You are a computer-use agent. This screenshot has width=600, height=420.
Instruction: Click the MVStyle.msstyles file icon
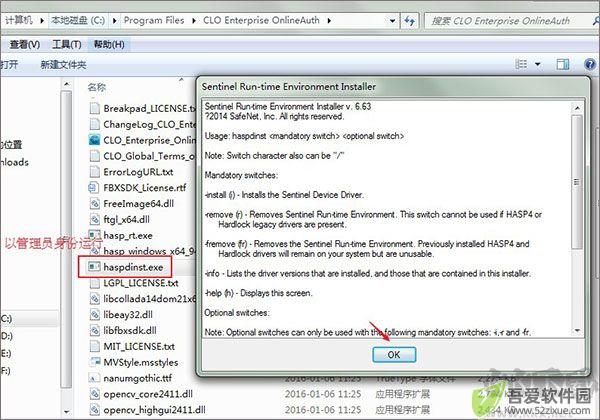click(94, 362)
